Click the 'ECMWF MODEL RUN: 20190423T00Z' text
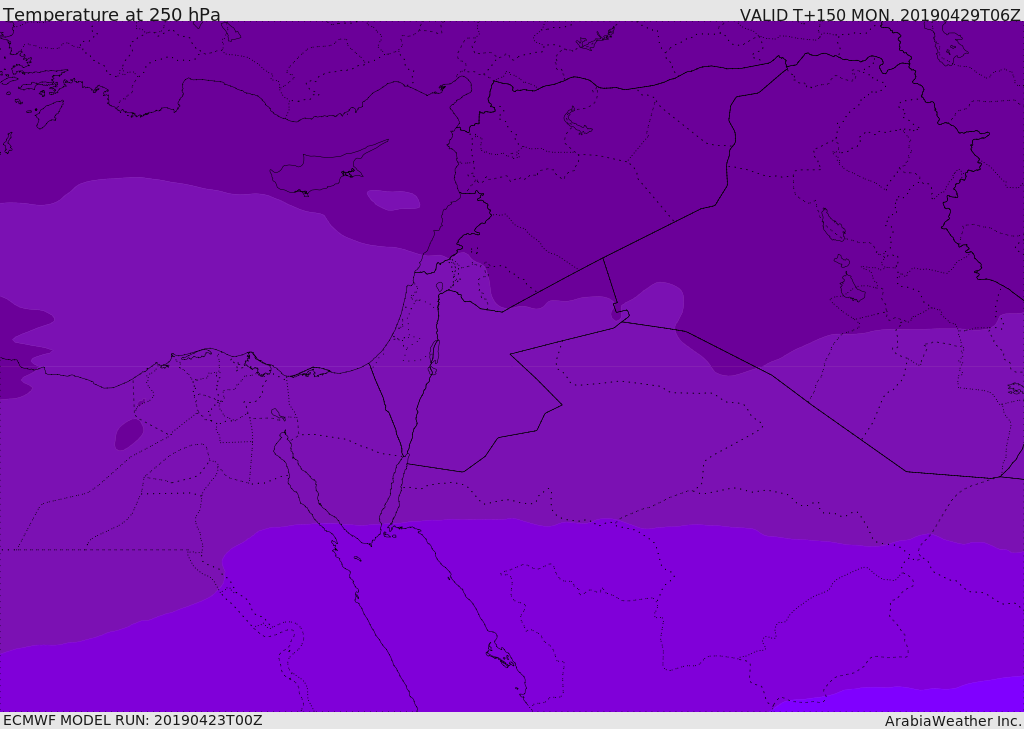Viewport: 1024px width, 729px height. [133, 720]
